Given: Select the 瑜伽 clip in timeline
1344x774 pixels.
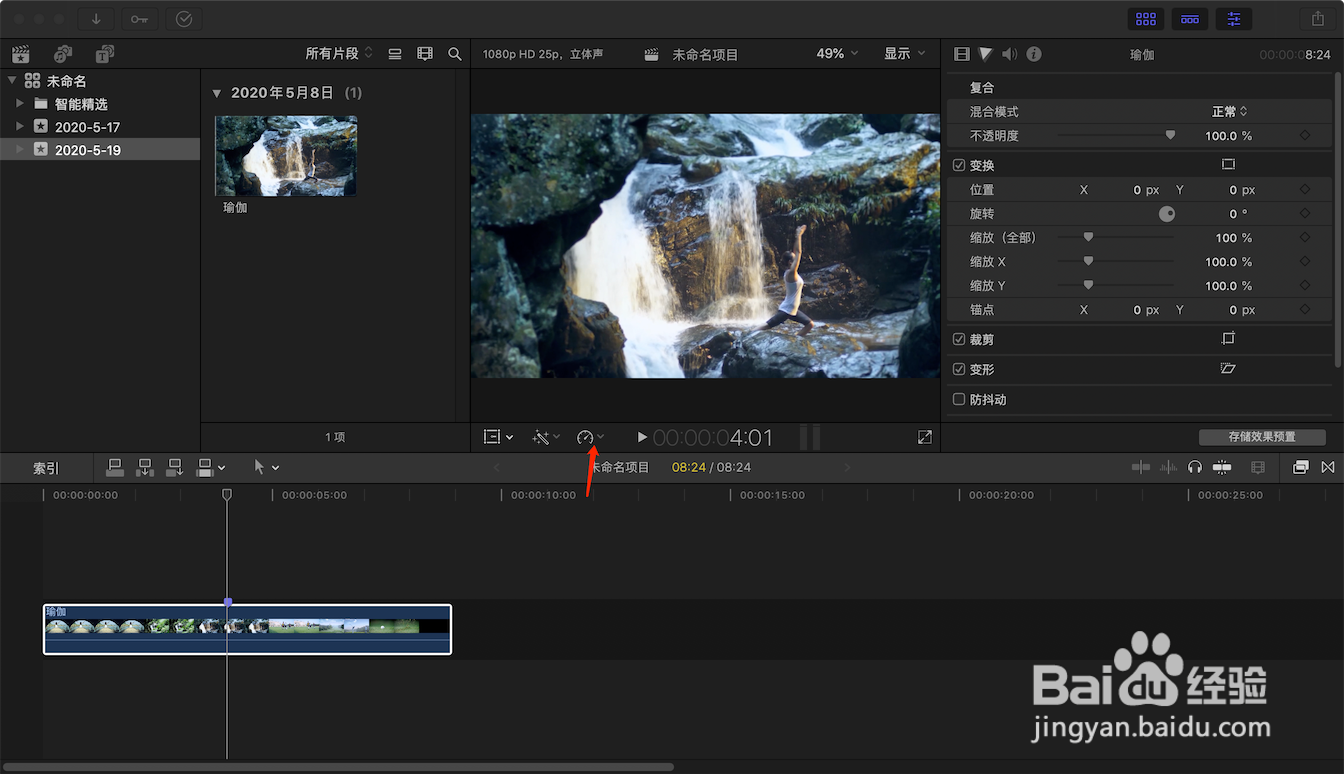Looking at the screenshot, I should (x=247, y=629).
